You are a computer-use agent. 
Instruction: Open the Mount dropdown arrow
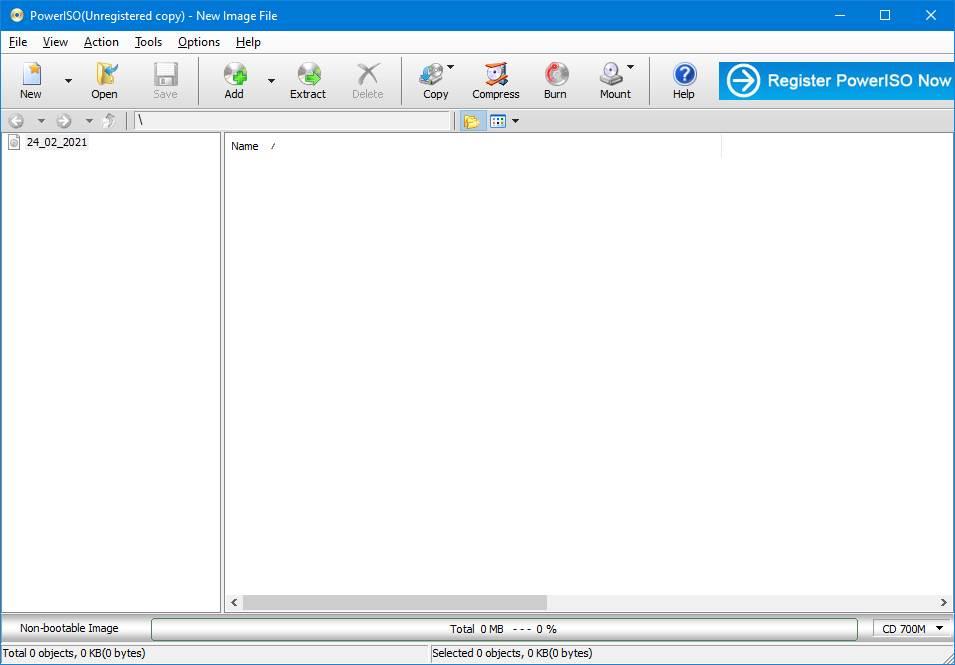(x=630, y=66)
